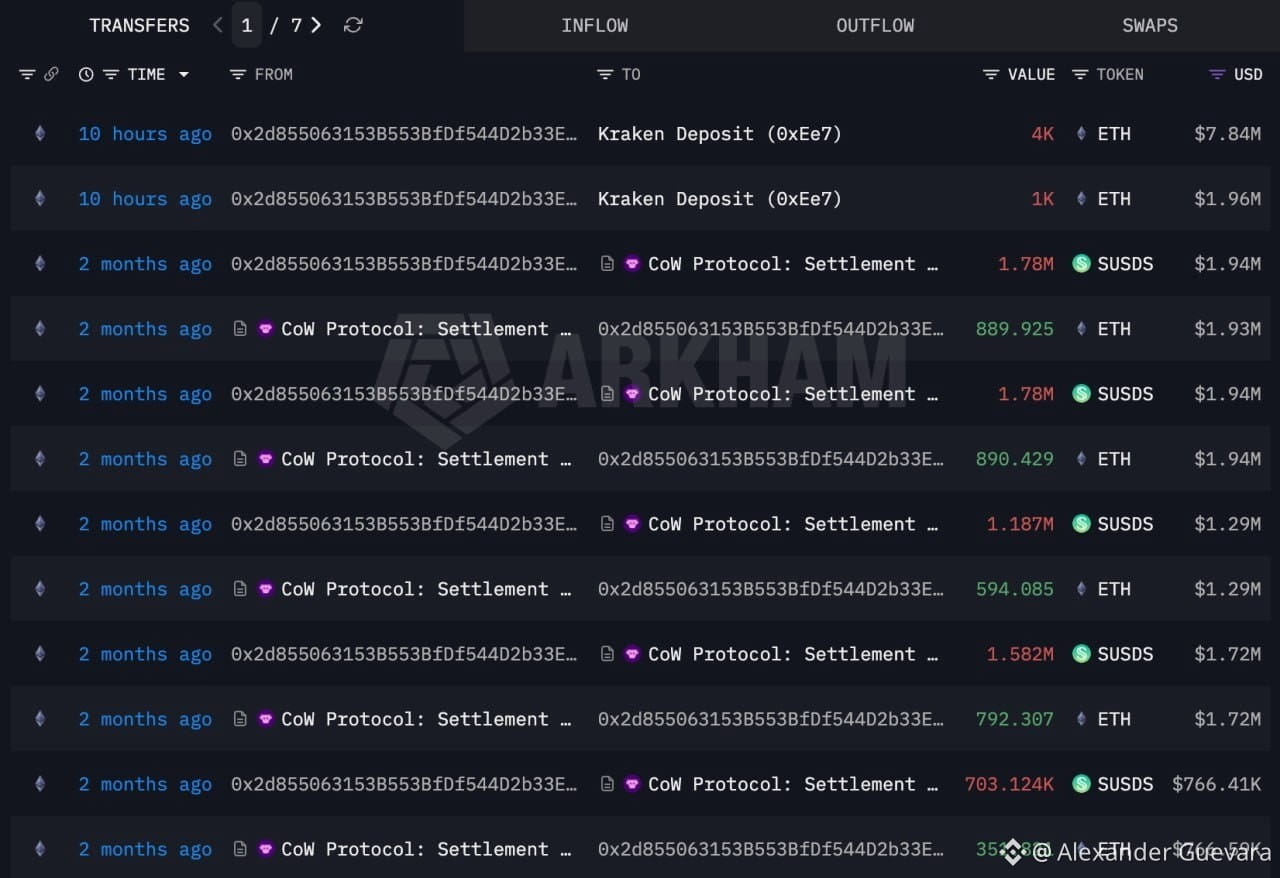Click the $766.41K USD amount
The width and height of the screenshot is (1280, 878).
pos(1216,783)
